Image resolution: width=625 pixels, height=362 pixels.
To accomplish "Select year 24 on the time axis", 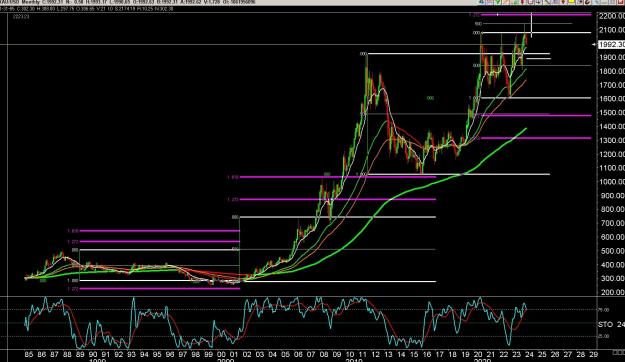I will pyautogui.click(x=529, y=354).
